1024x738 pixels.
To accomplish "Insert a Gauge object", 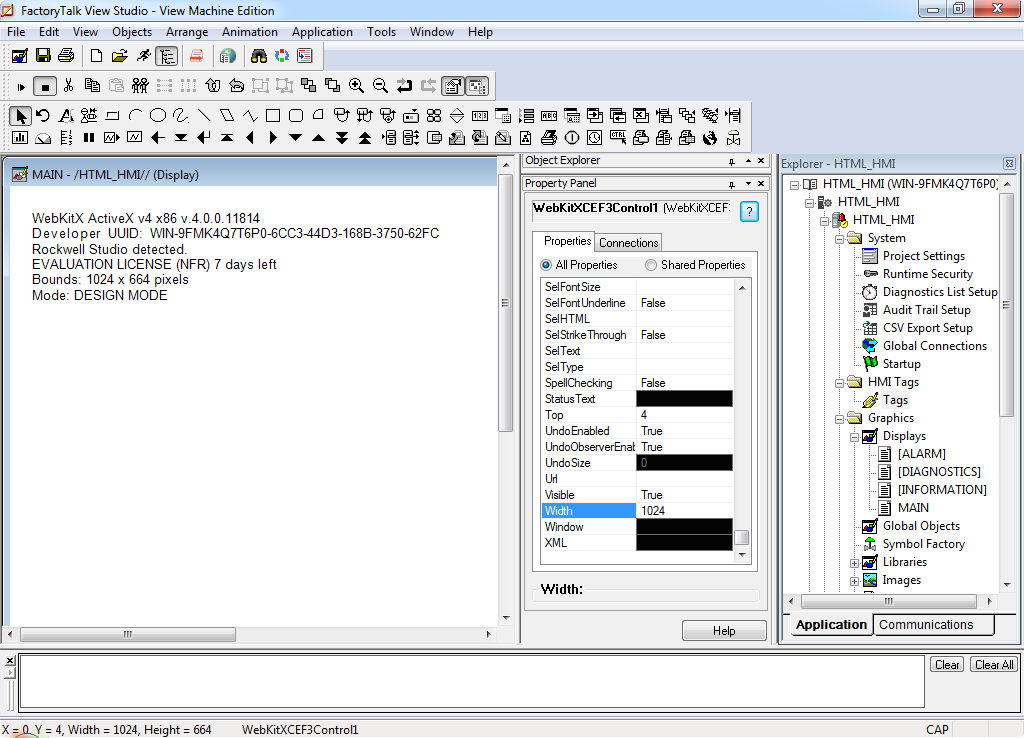I will point(43,138).
